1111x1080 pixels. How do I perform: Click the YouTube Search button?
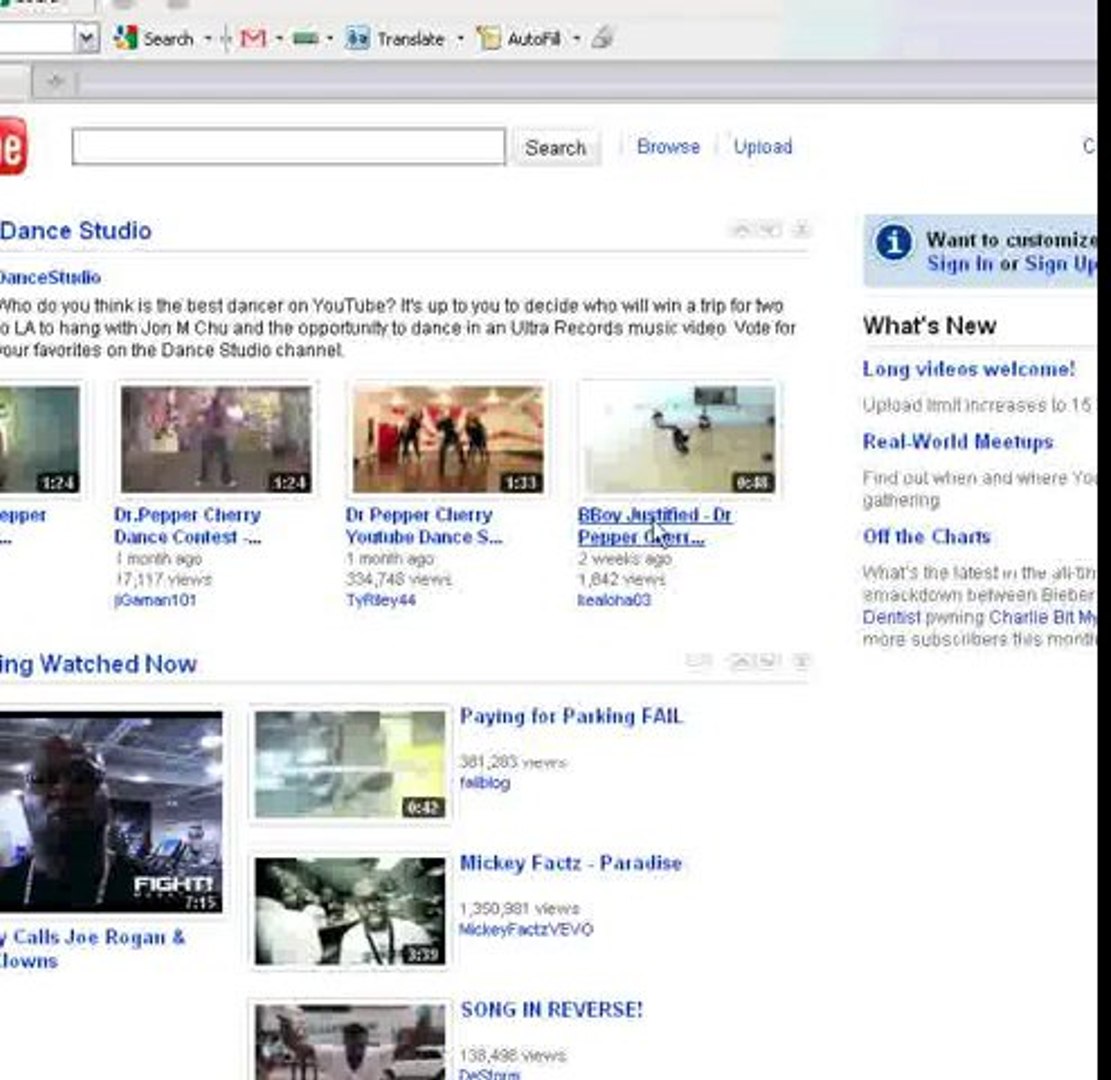coord(556,147)
